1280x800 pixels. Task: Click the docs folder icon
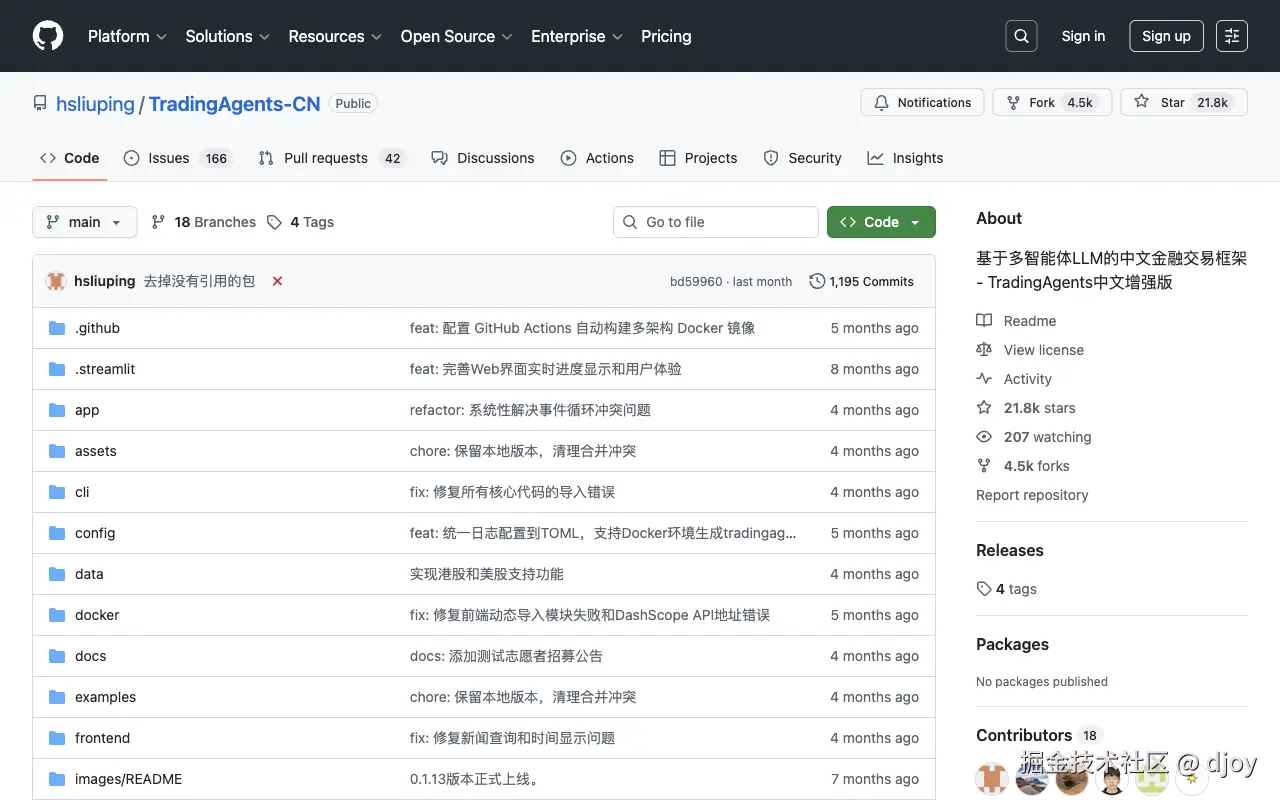click(57, 656)
